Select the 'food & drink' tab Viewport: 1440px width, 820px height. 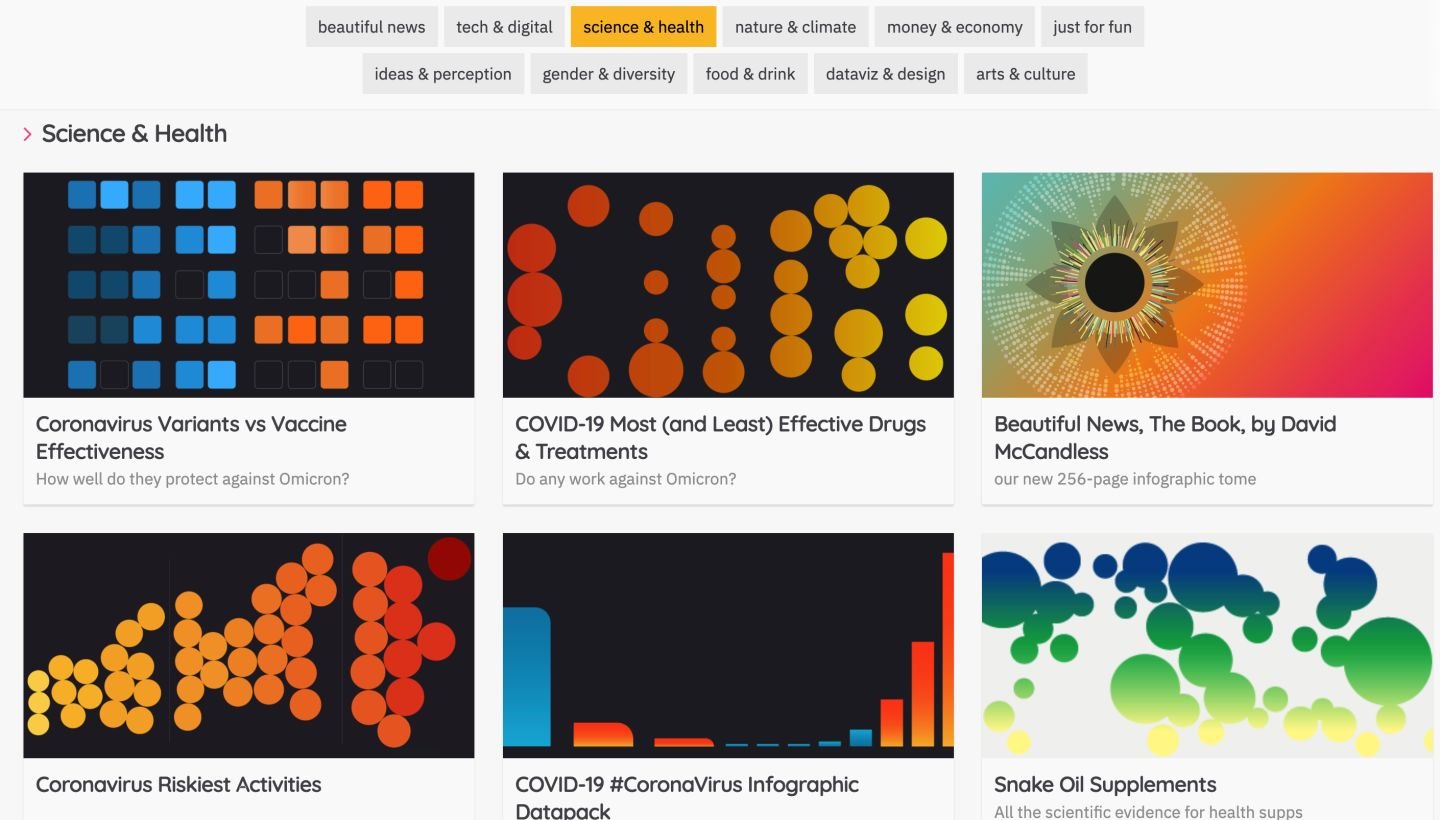tap(750, 74)
